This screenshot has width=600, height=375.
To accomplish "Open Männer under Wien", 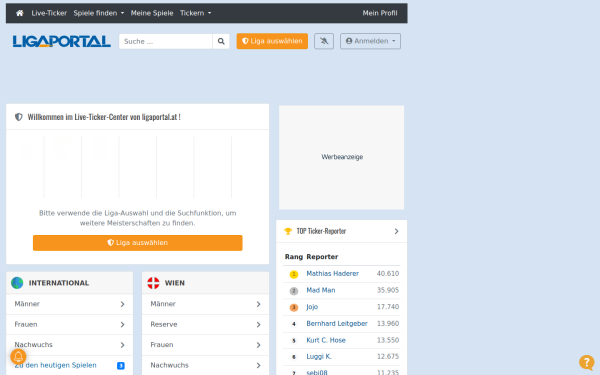I will click(x=205, y=304).
